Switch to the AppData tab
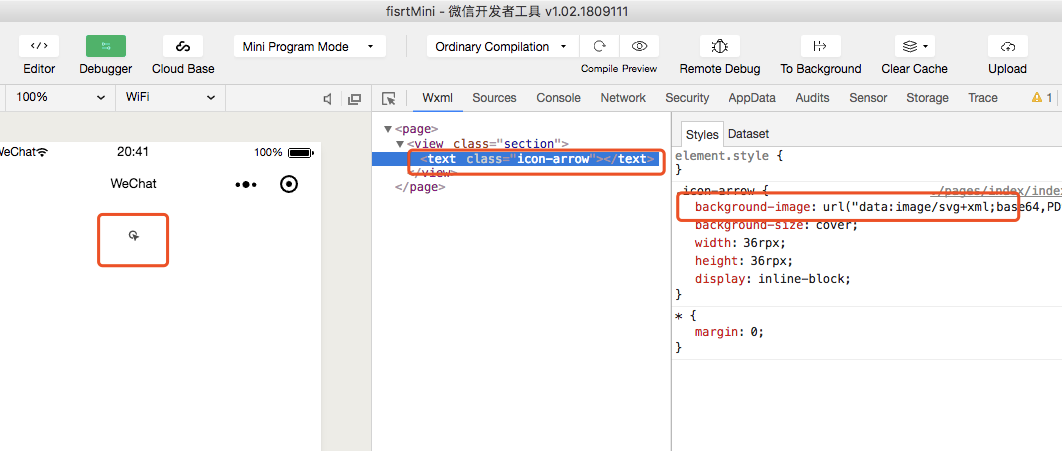This screenshot has height=451, width=1062. pos(752,98)
